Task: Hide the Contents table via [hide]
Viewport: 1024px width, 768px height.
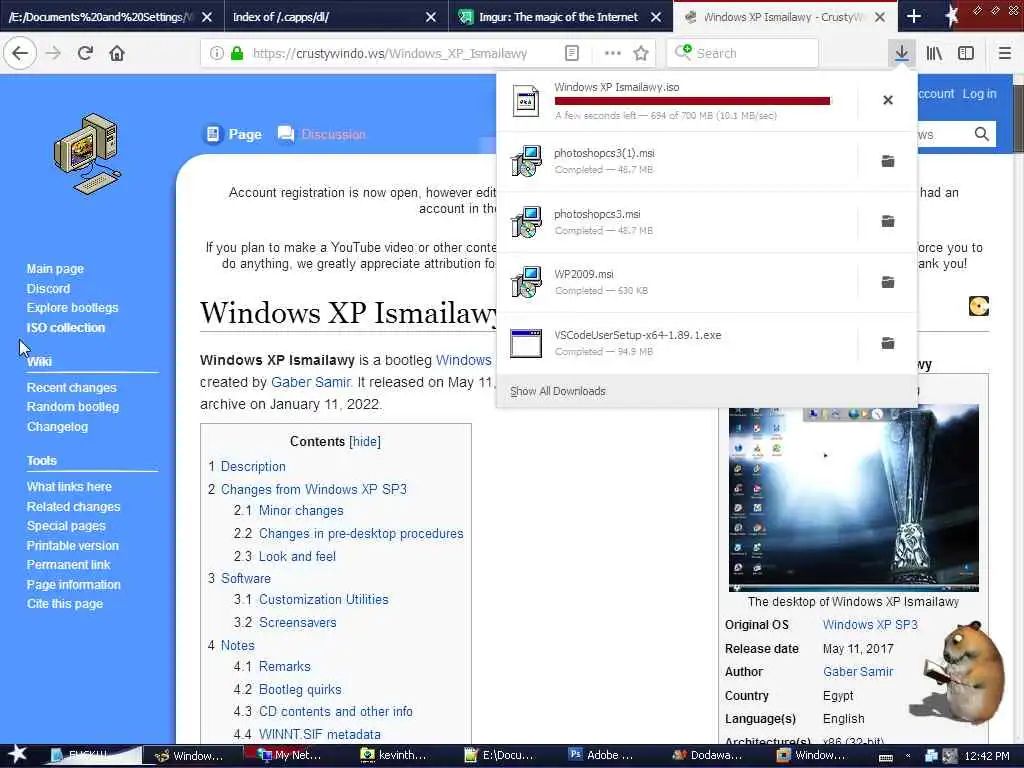Action: coord(365,441)
